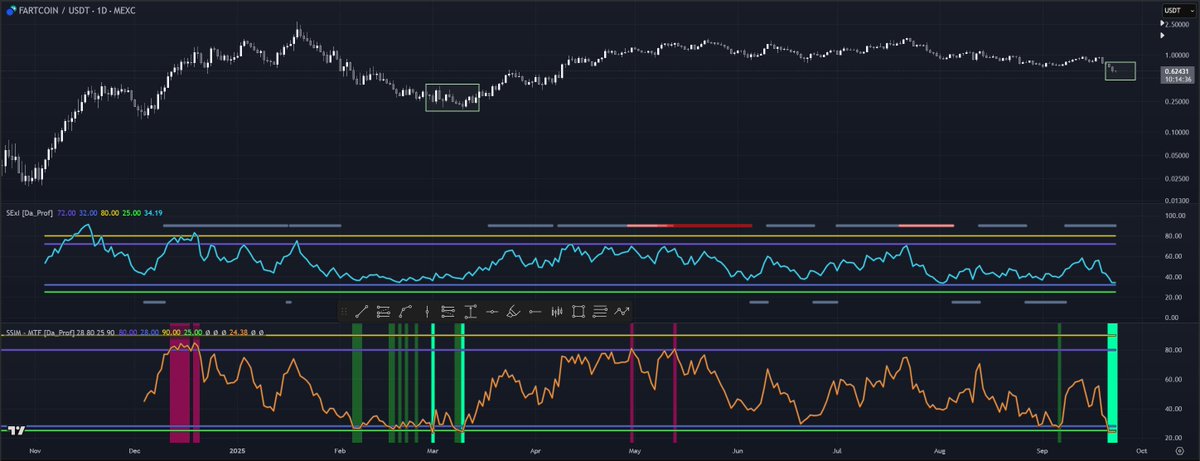Choose the Horizontal Line drawing tool

492,311
